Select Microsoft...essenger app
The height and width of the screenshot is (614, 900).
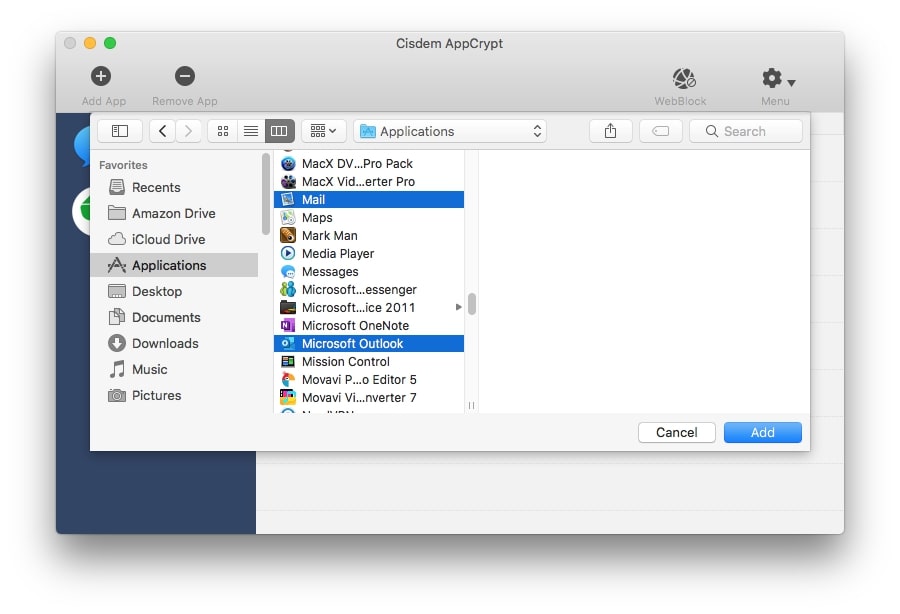coord(369,289)
